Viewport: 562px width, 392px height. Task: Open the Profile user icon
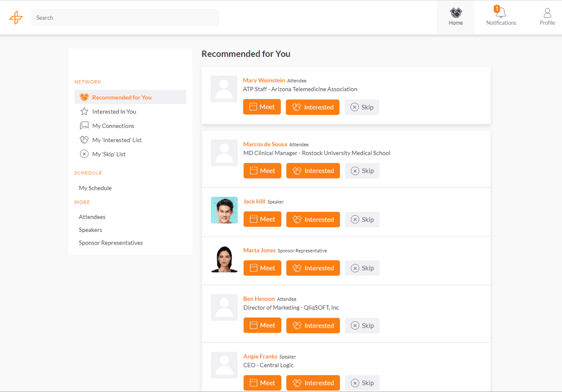coord(547,17)
